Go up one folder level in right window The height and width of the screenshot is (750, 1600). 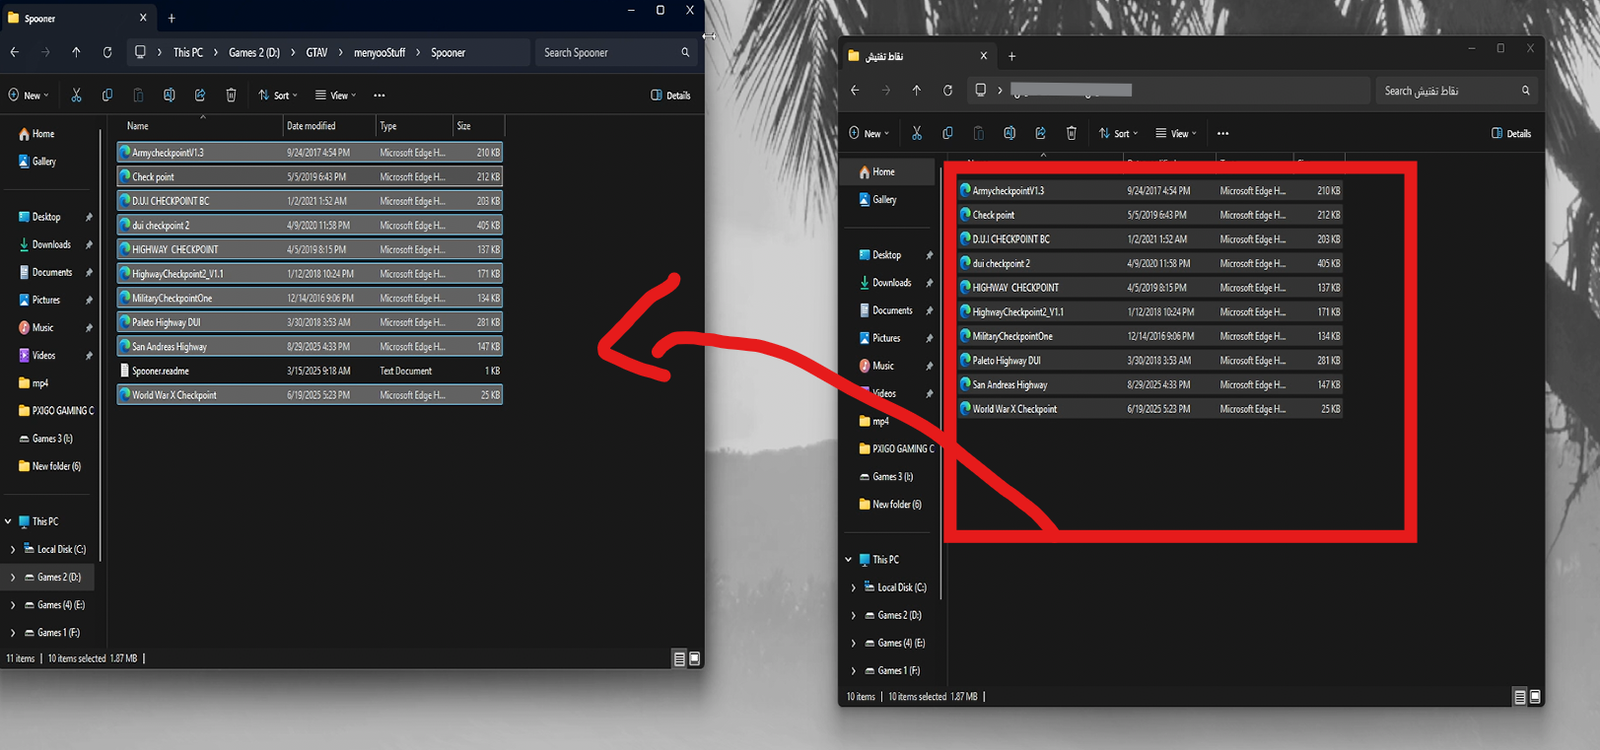point(916,90)
